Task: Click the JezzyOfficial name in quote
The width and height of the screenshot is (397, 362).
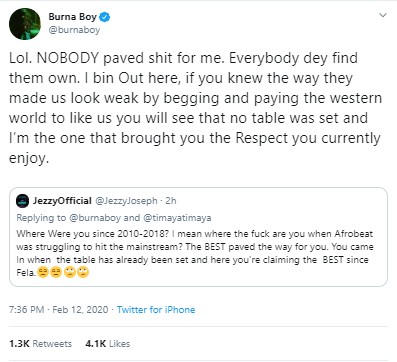Action: click(62, 201)
